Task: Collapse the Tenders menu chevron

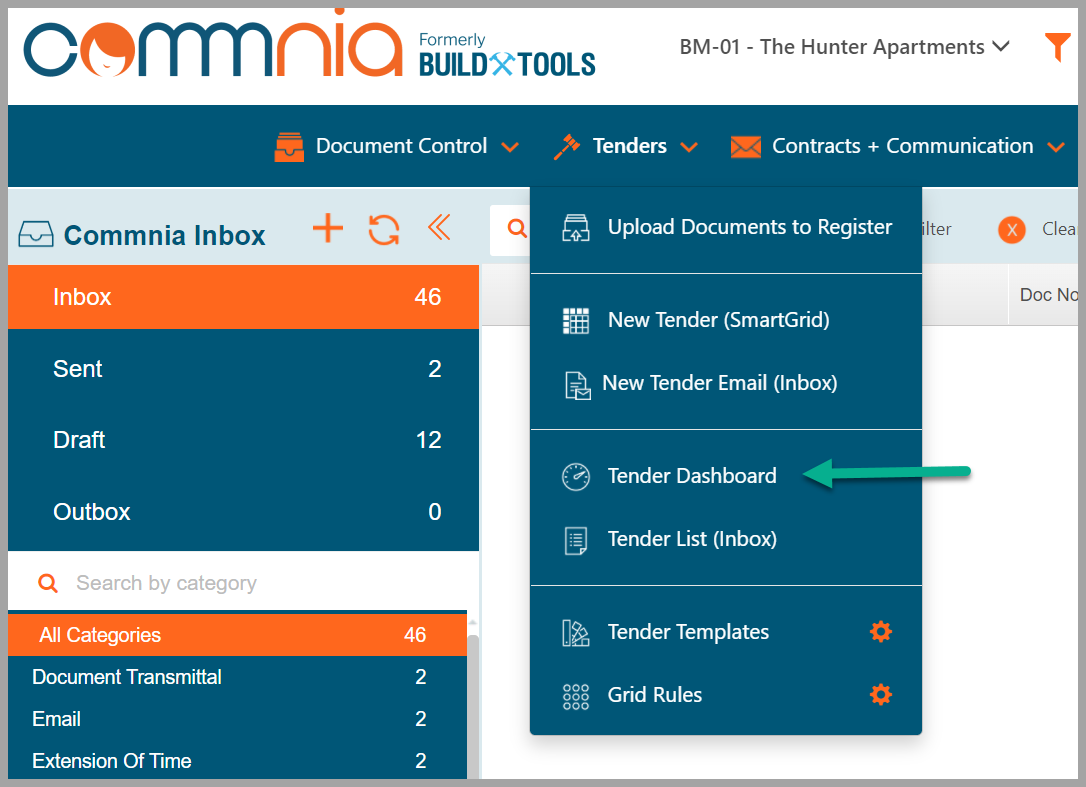Action: click(x=689, y=147)
